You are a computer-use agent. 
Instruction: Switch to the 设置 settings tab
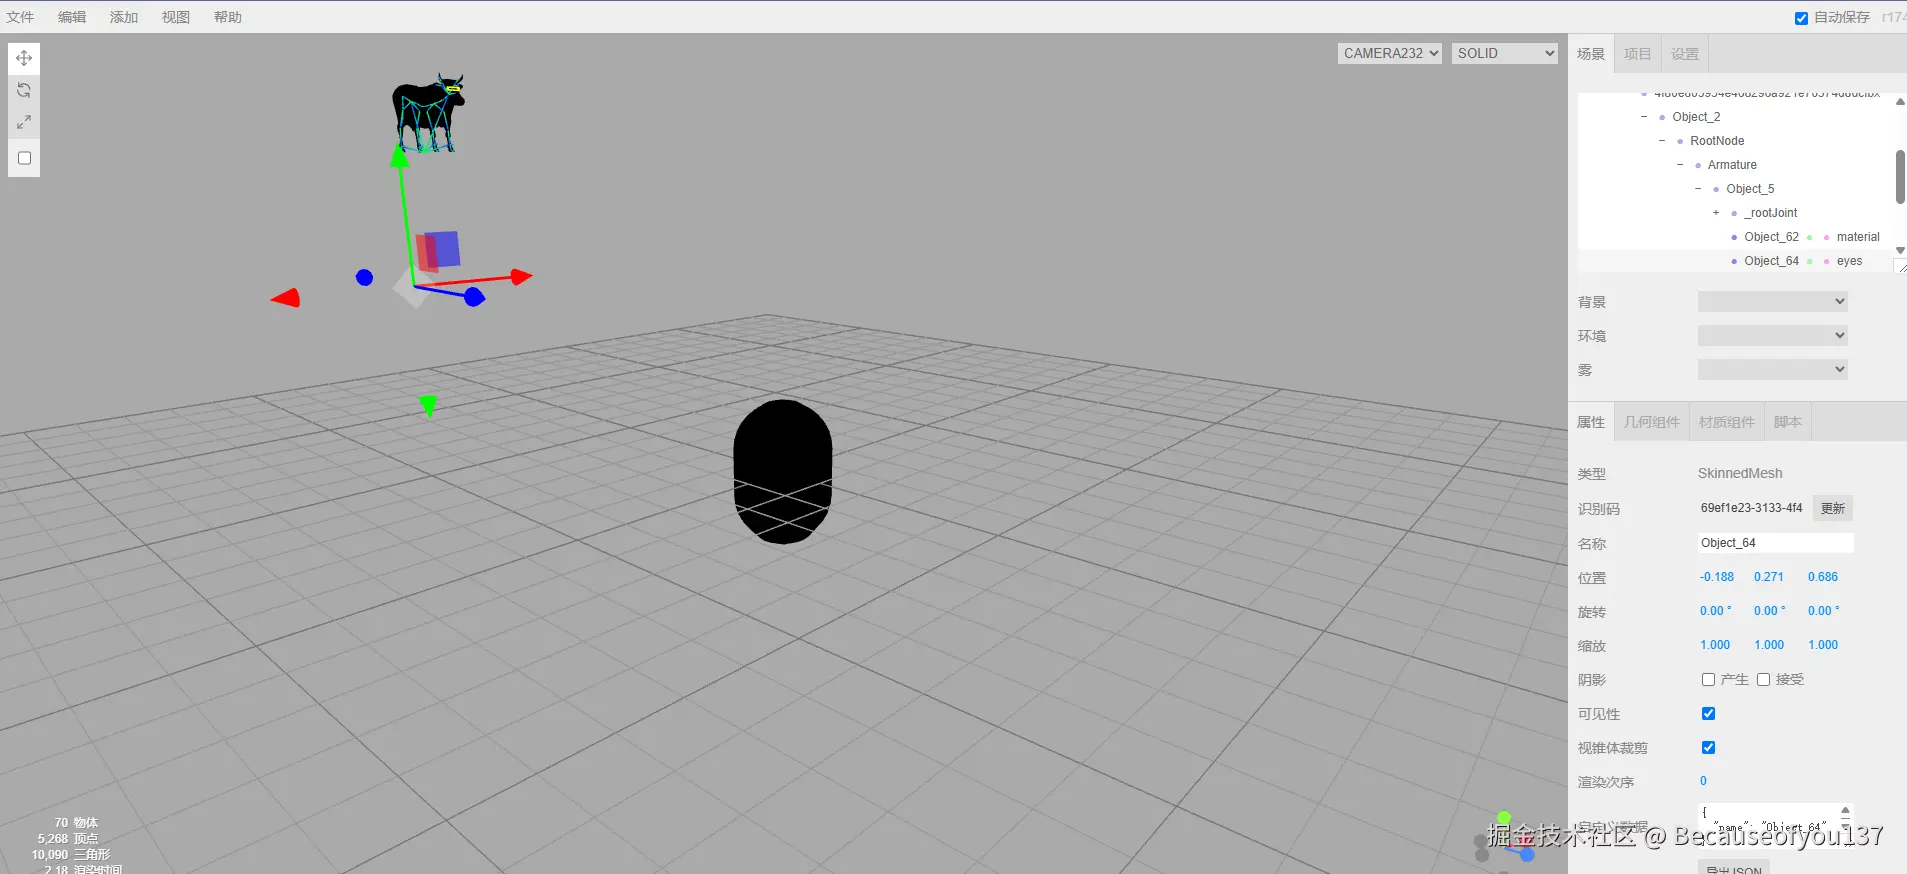pyautogui.click(x=1685, y=54)
